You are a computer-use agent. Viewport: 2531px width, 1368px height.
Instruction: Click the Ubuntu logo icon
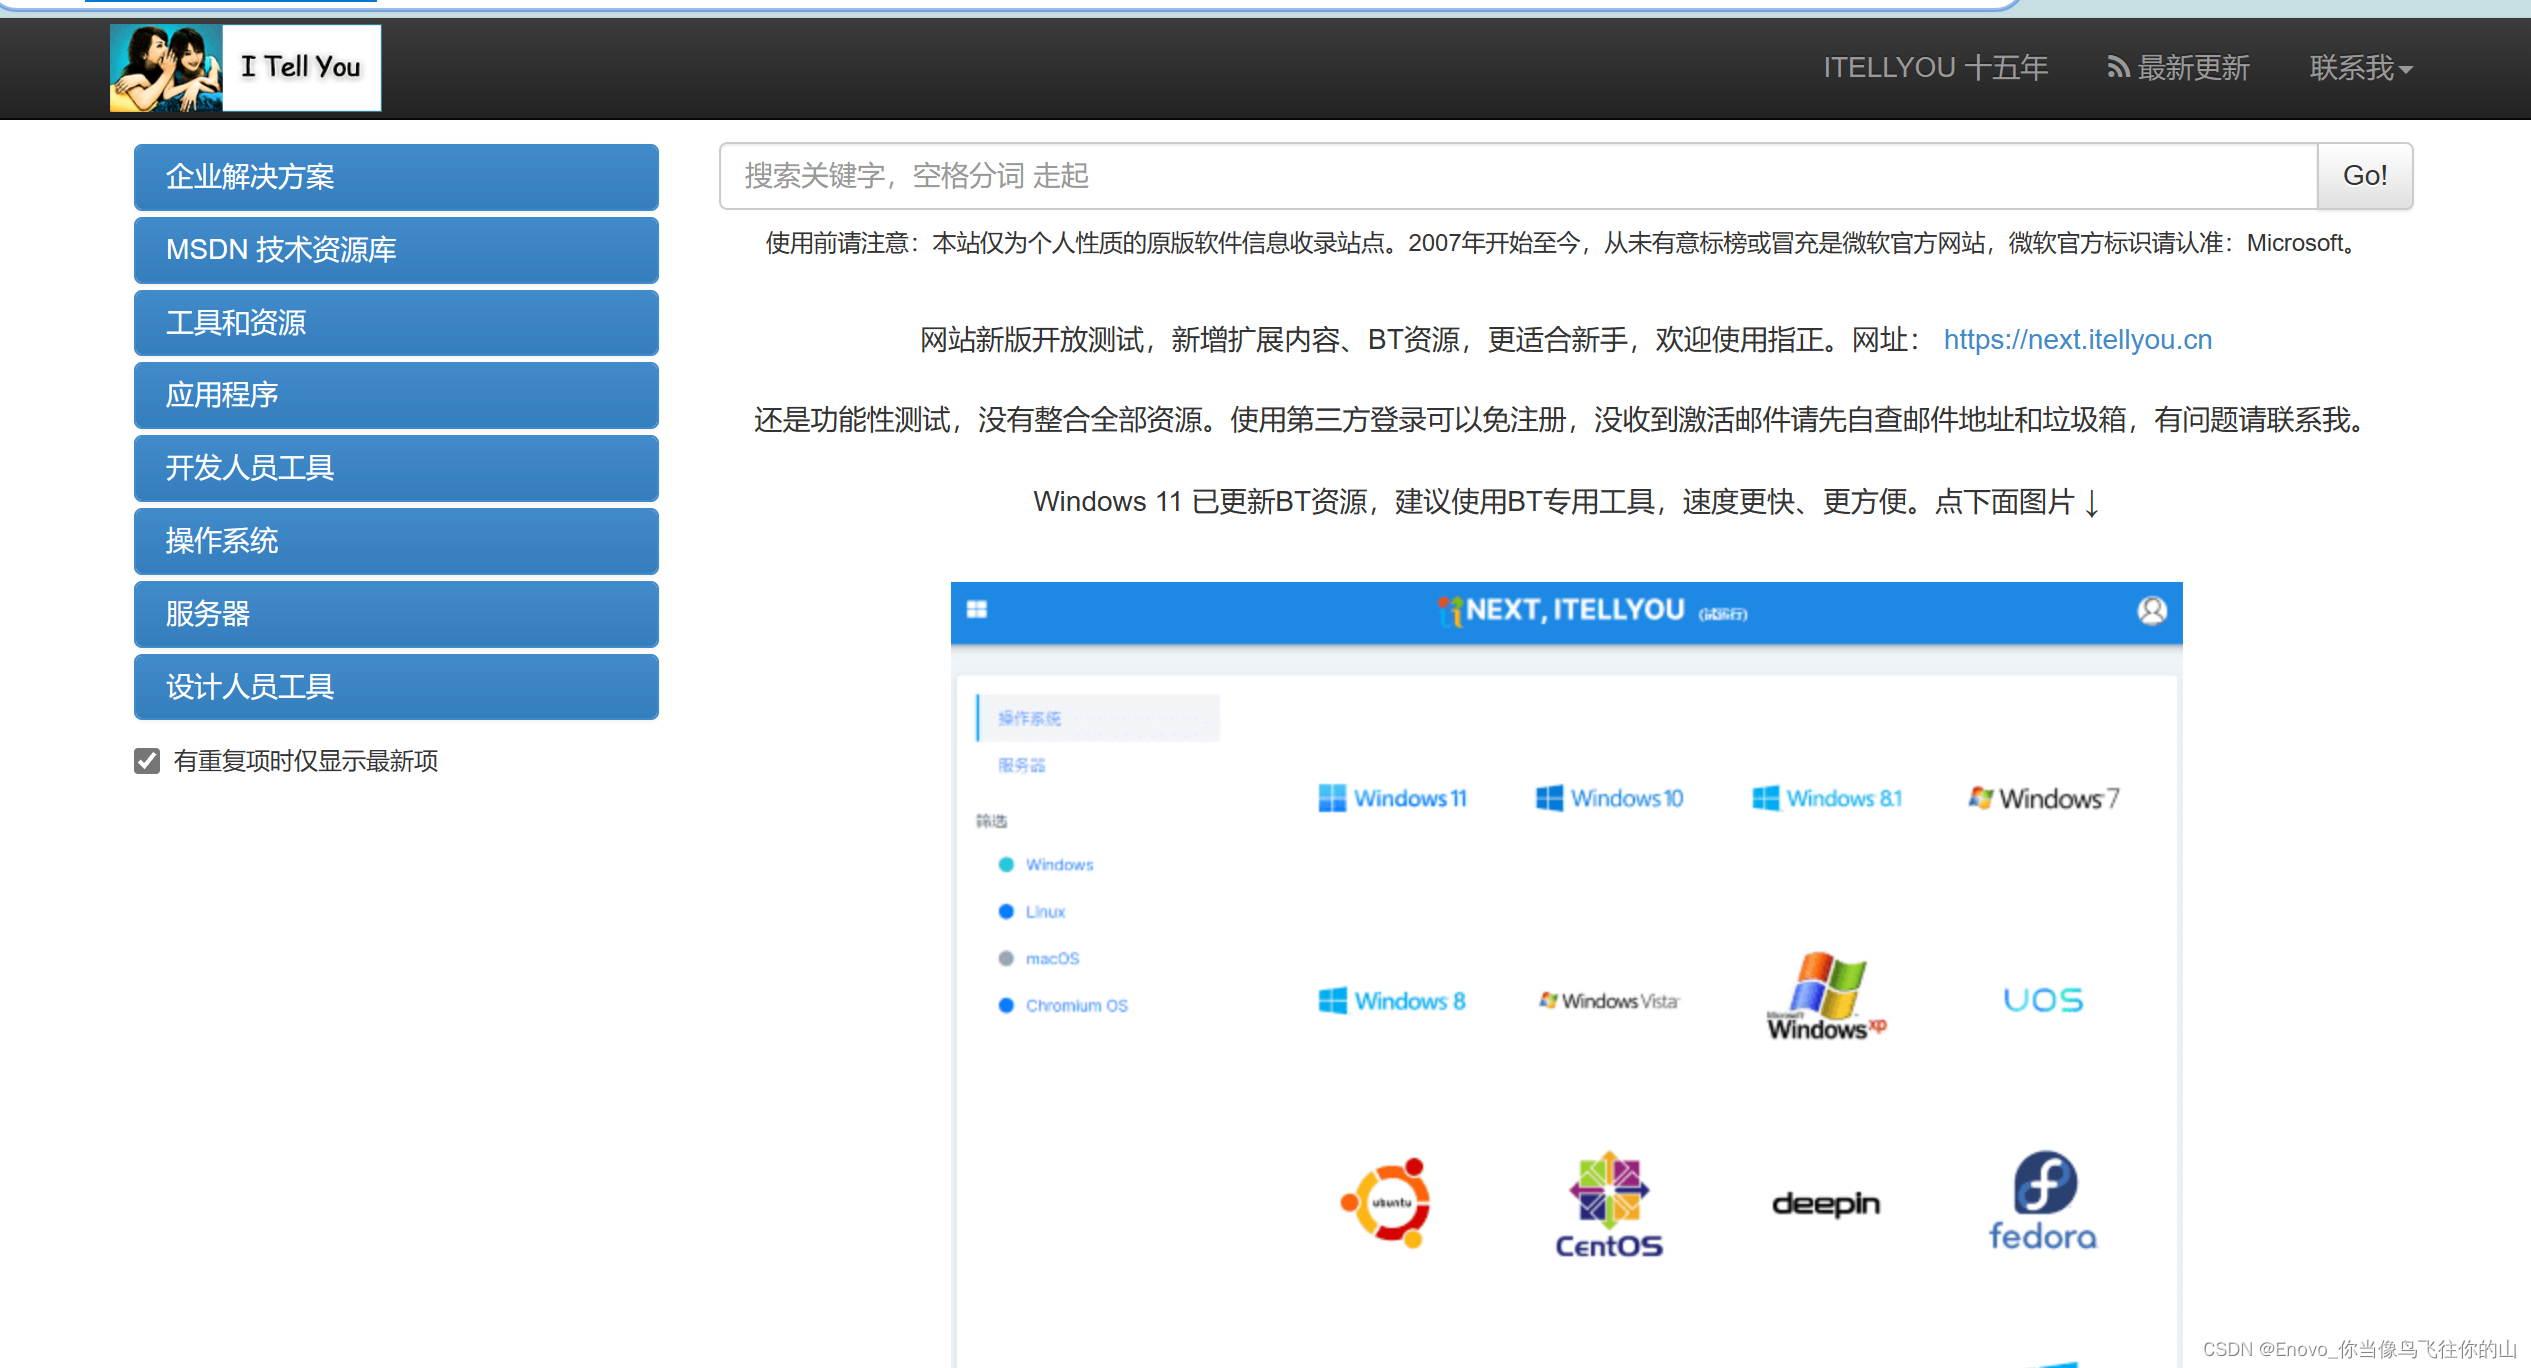(1386, 1202)
